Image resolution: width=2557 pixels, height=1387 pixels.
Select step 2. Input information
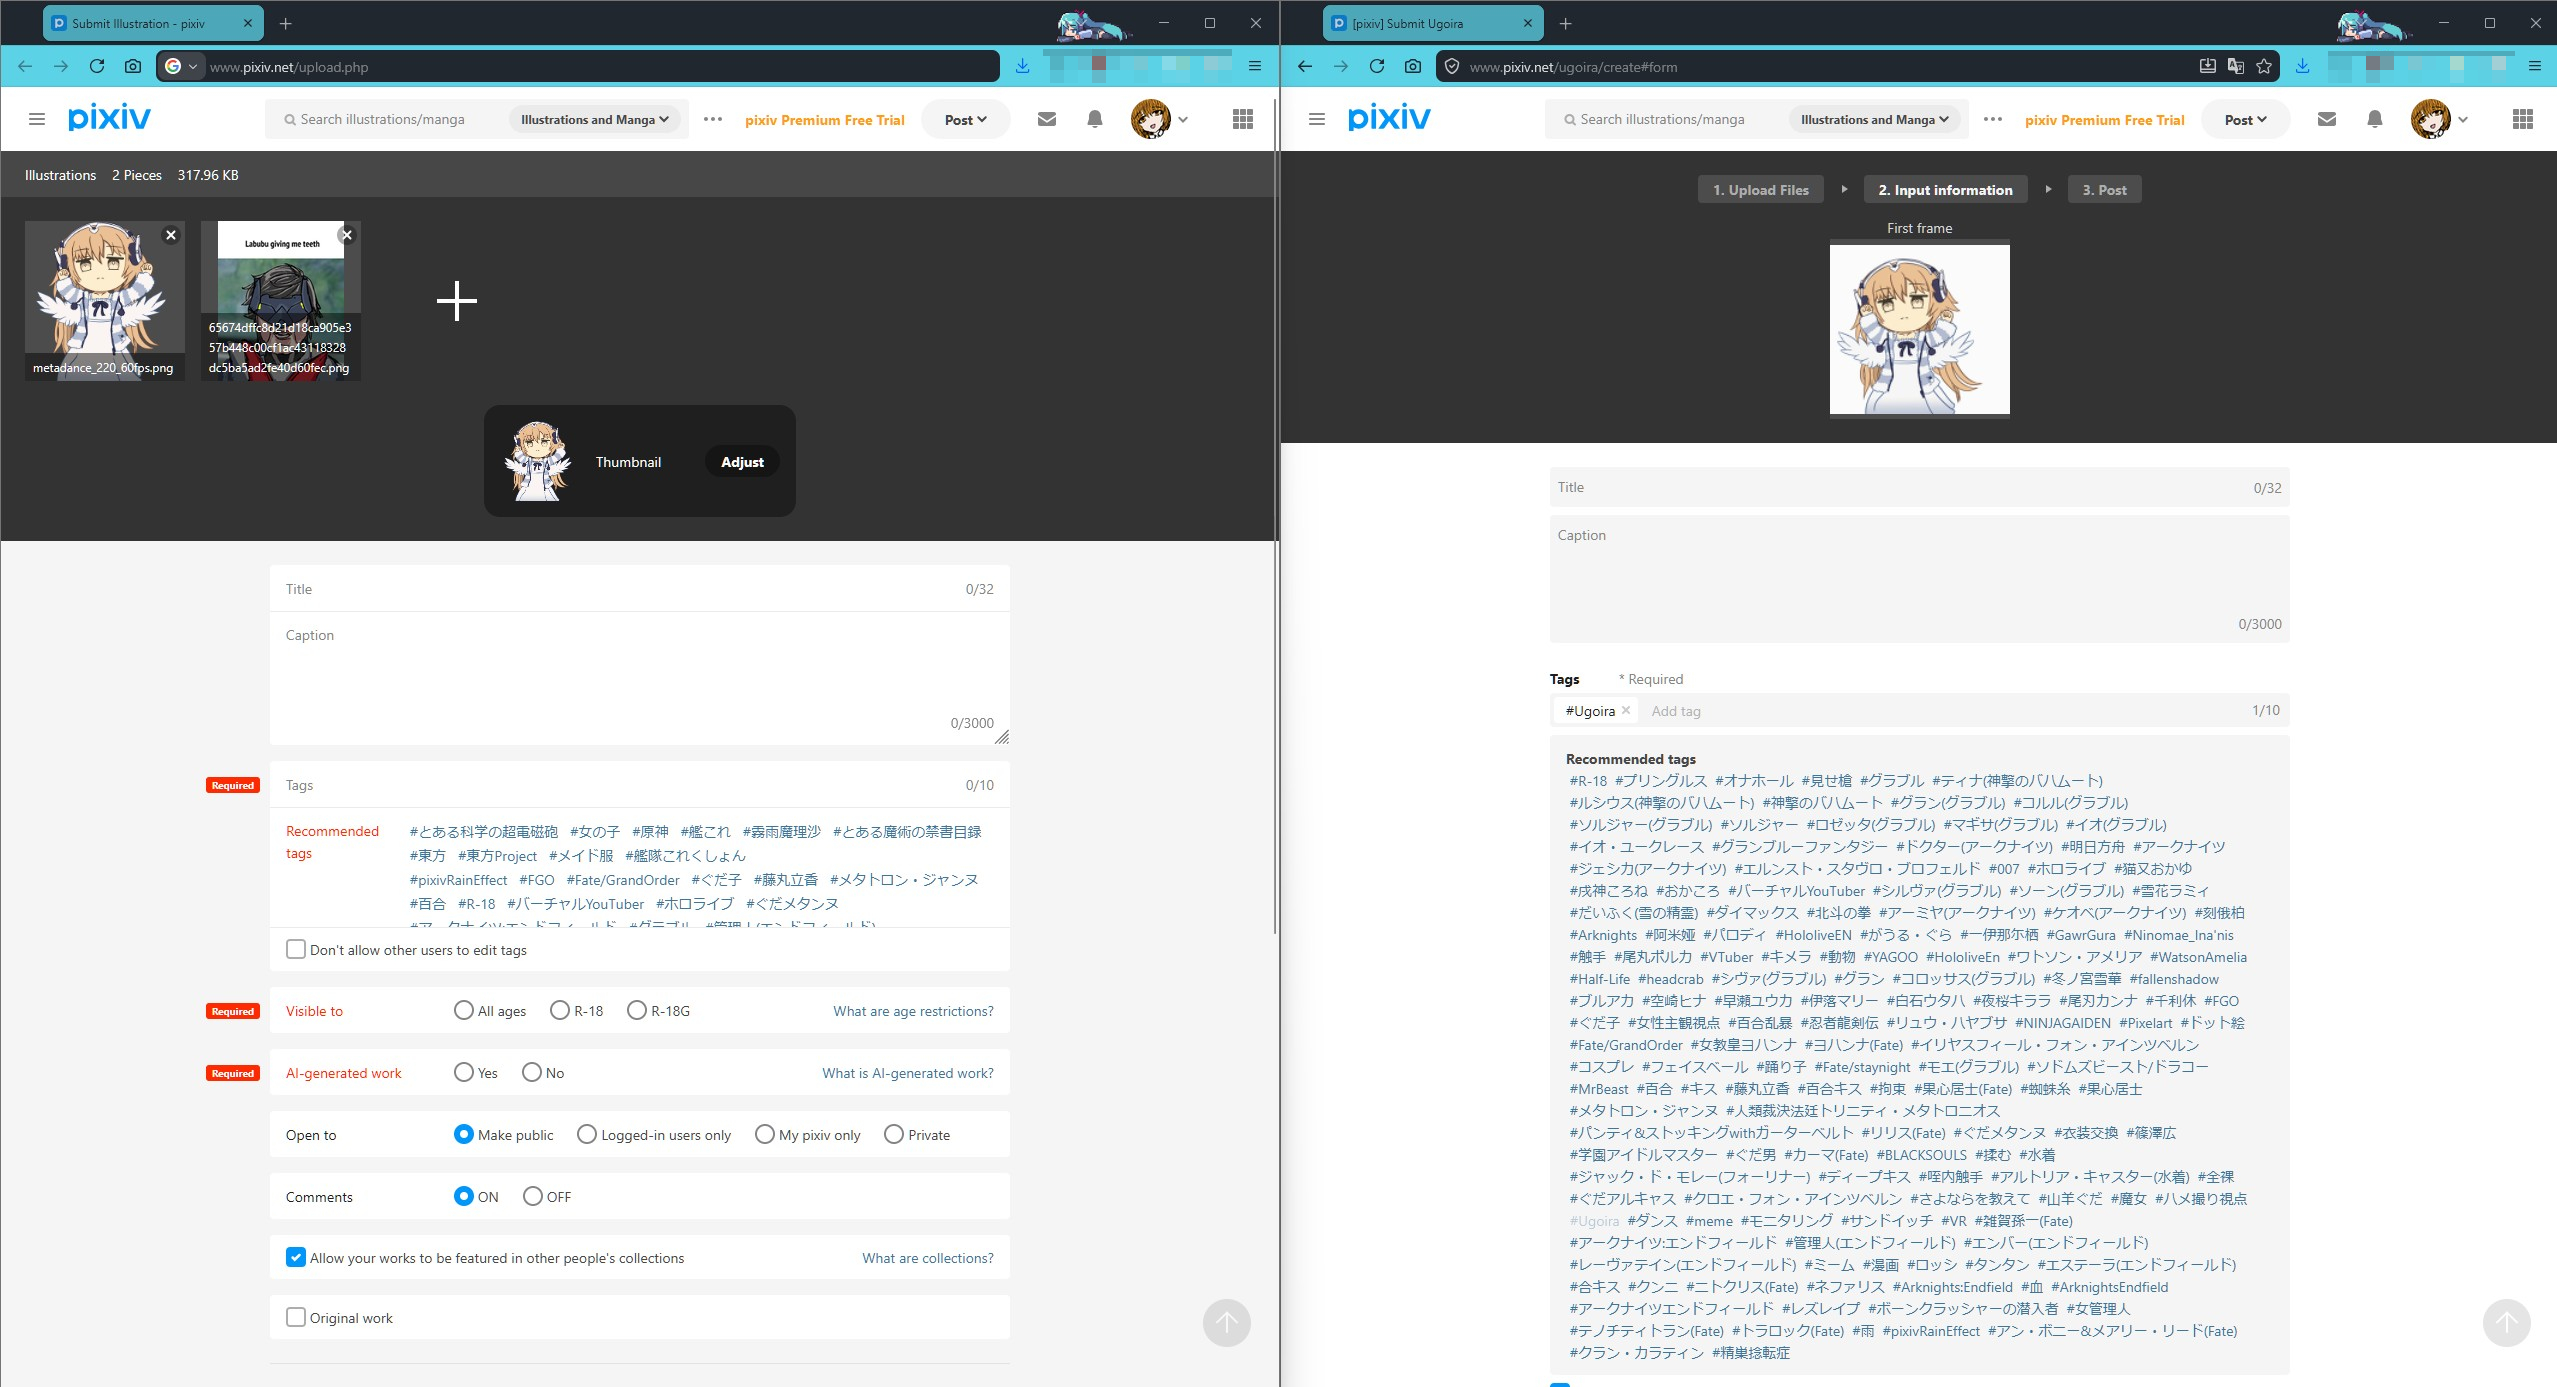point(1945,190)
